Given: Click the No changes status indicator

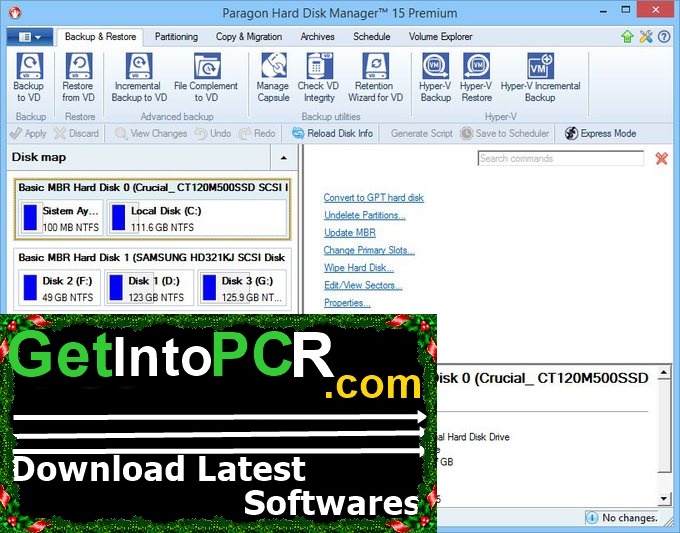Looking at the screenshot, I should click(622, 518).
